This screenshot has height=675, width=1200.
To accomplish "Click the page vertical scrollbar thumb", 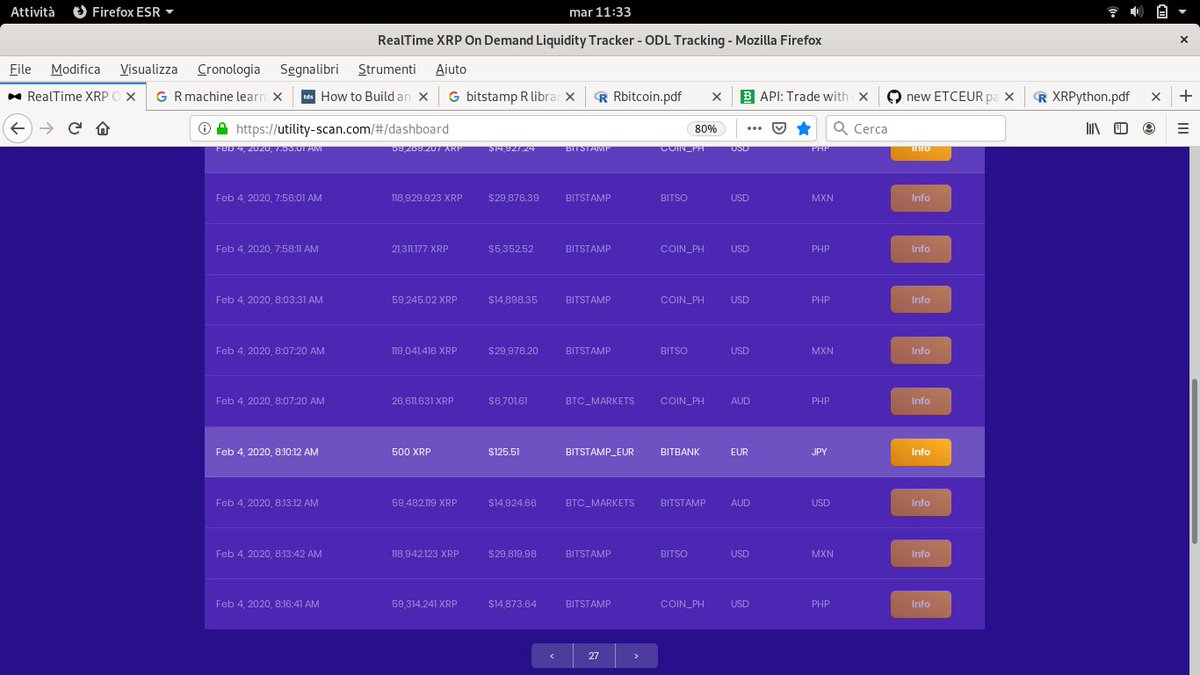I will coord(1193,461).
